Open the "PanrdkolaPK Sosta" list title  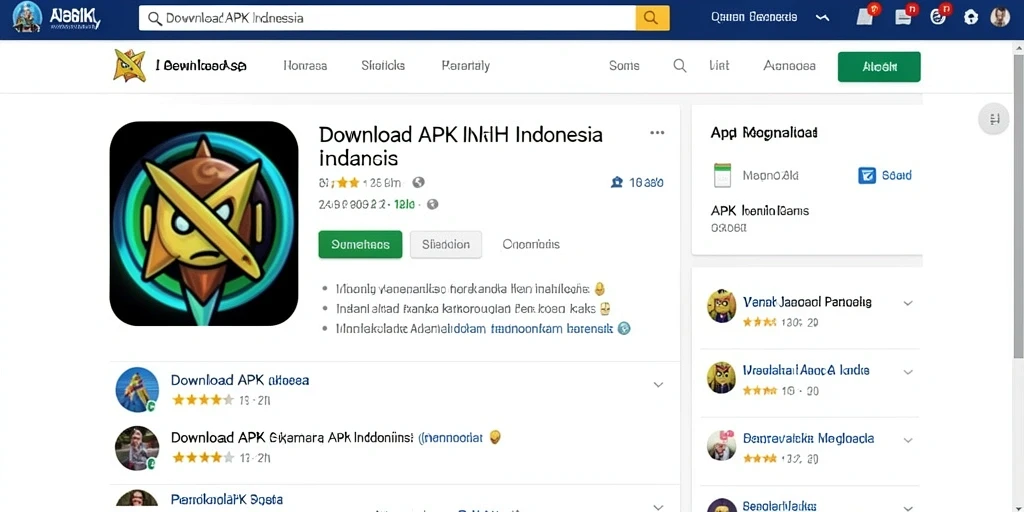[227, 500]
